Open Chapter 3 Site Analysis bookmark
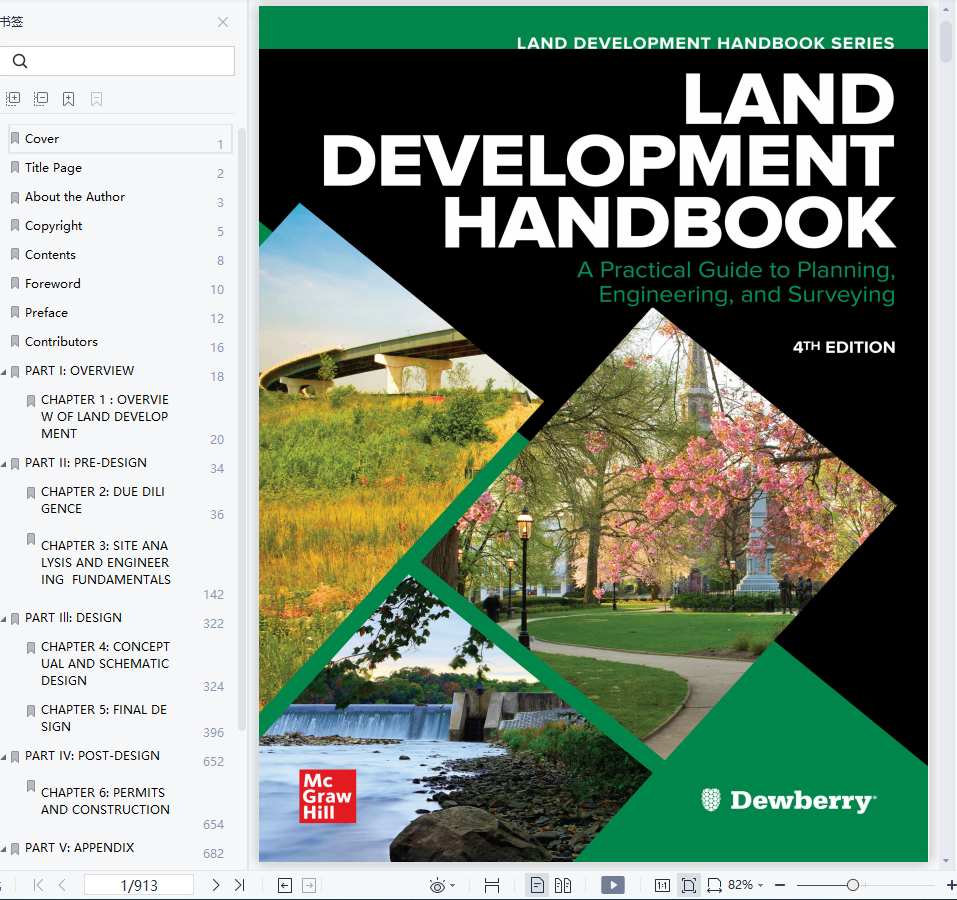Screen dimensions: 957x900 coord(106,563)
